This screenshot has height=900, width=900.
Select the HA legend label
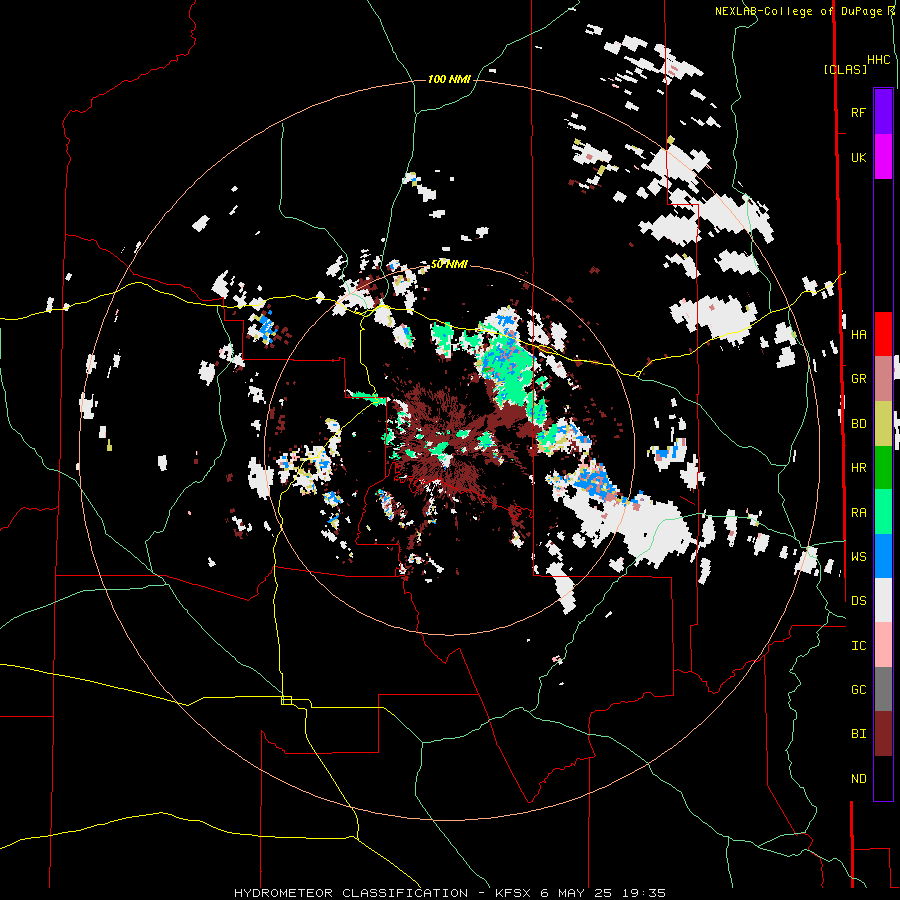click(x=858, y=335)
